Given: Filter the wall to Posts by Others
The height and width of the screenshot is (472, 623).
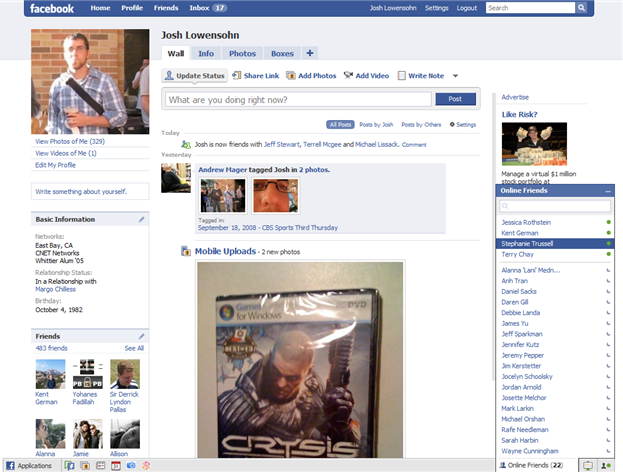Looking at the screenshot, I should coord(423,125).
